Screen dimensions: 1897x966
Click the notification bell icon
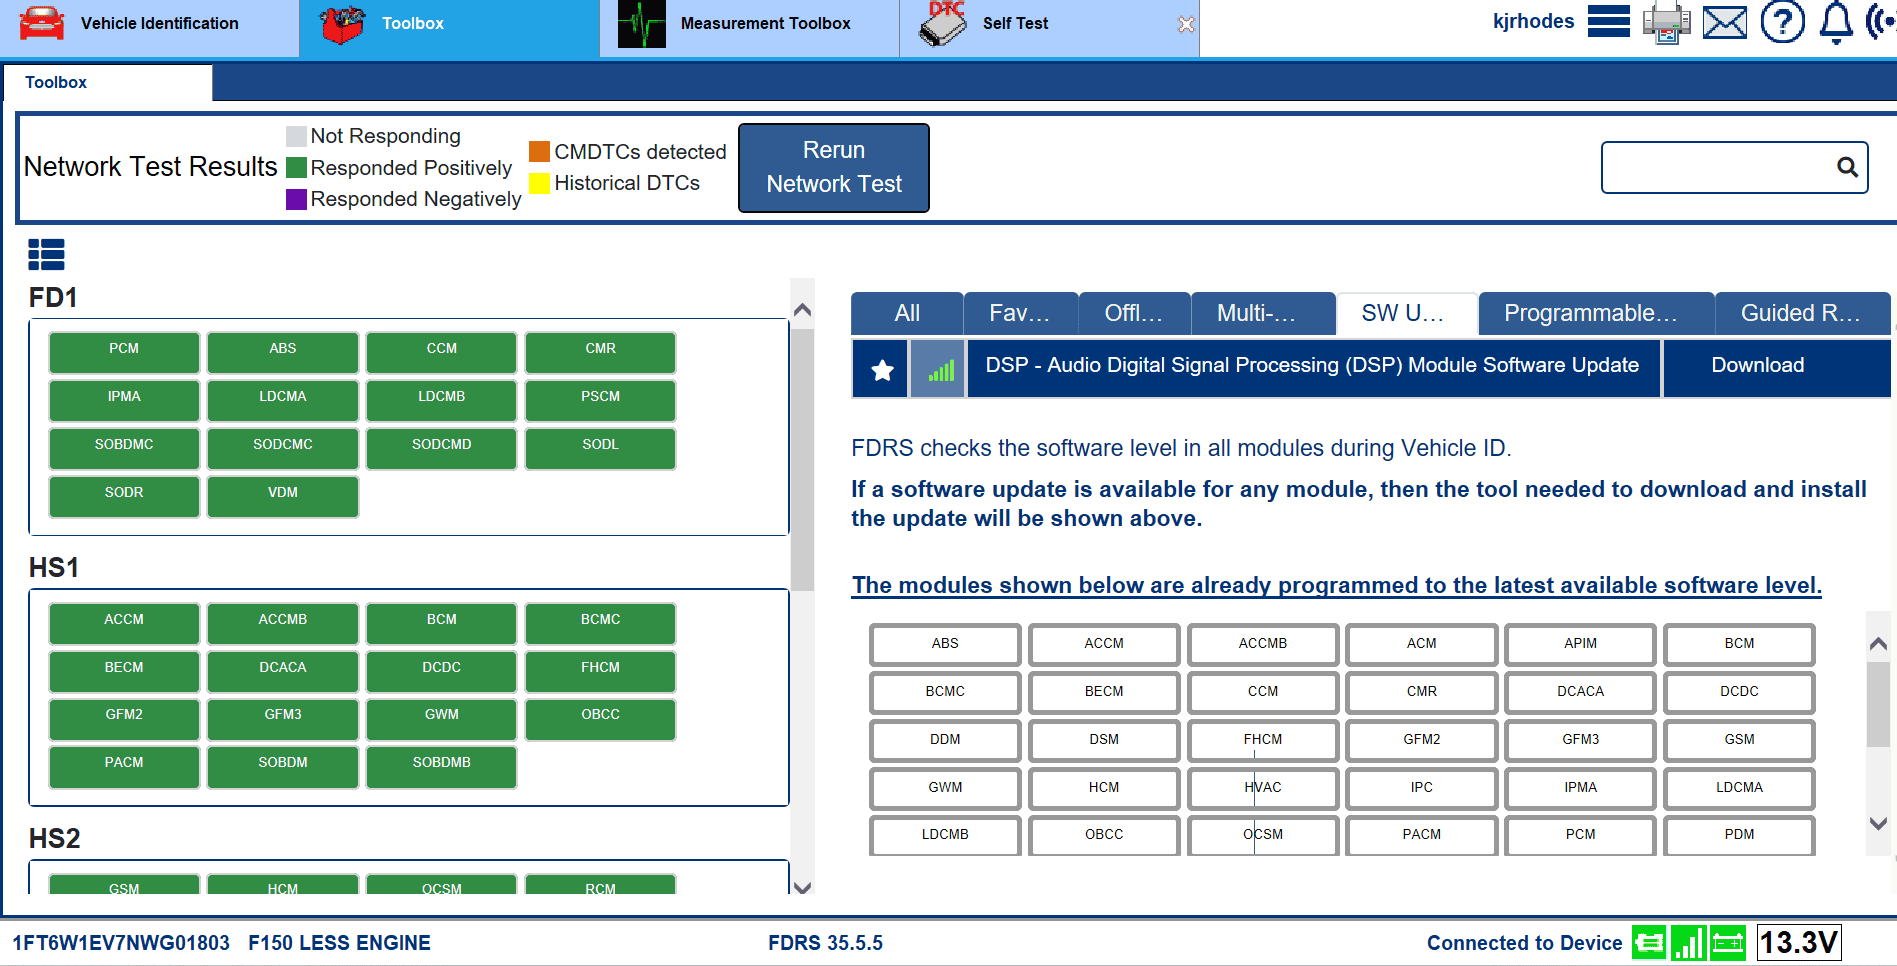click(x=1835, y=22)
